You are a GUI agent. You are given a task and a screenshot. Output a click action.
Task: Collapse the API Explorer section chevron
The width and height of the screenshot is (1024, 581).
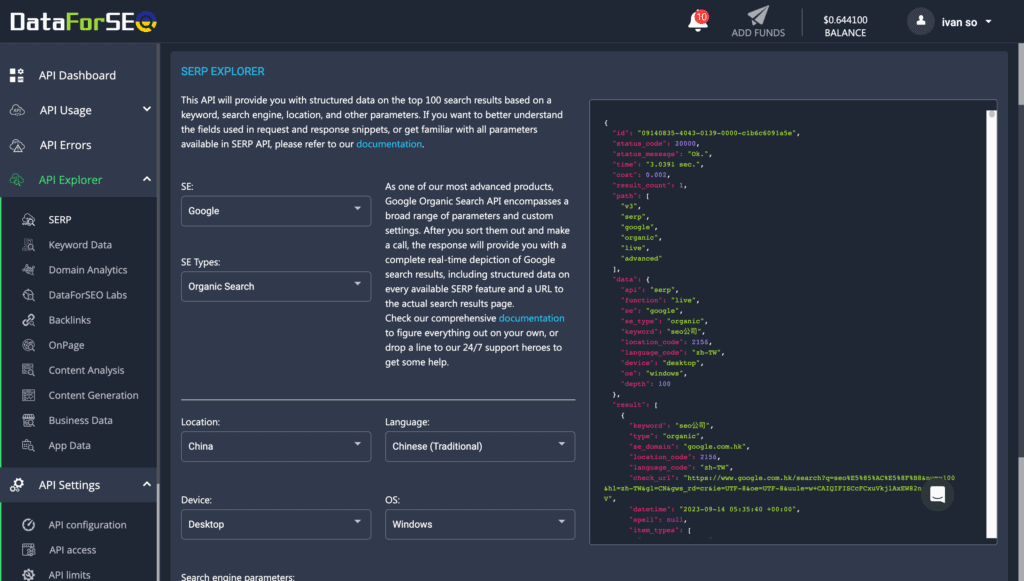pos(146,179)
